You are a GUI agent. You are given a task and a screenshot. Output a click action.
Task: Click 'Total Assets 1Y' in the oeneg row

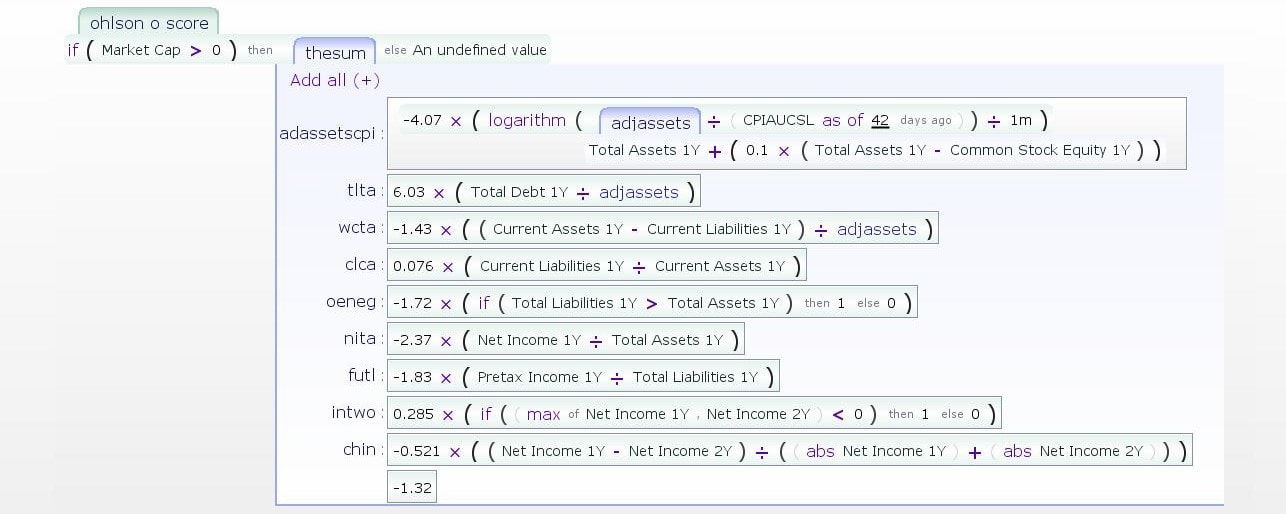coord(723,303)
